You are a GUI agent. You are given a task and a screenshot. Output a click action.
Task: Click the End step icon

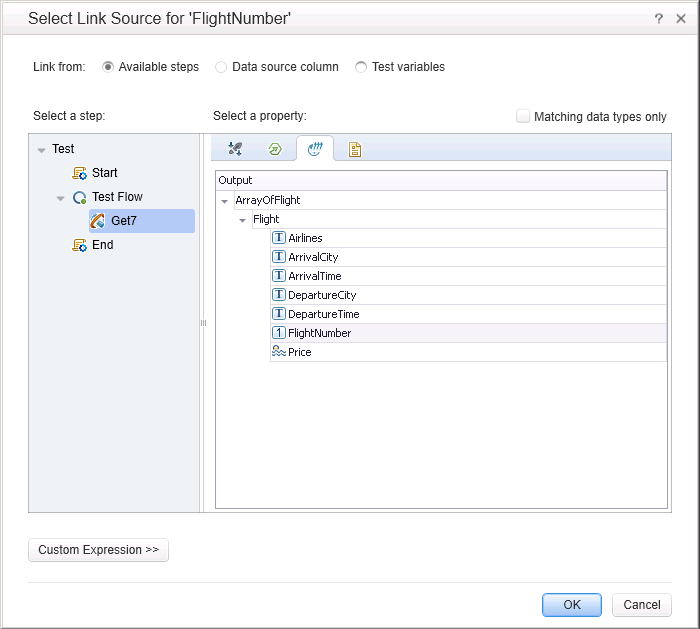pyautogui.click(x=79, y=245)
